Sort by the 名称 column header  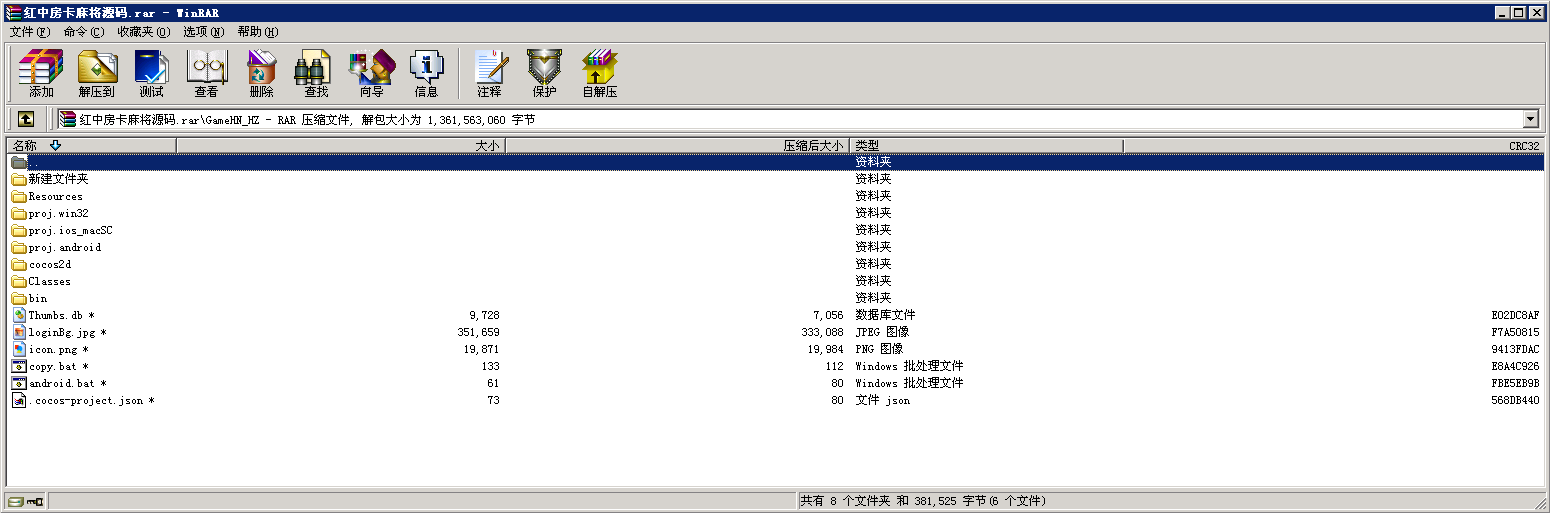click(x=25, y=146)
